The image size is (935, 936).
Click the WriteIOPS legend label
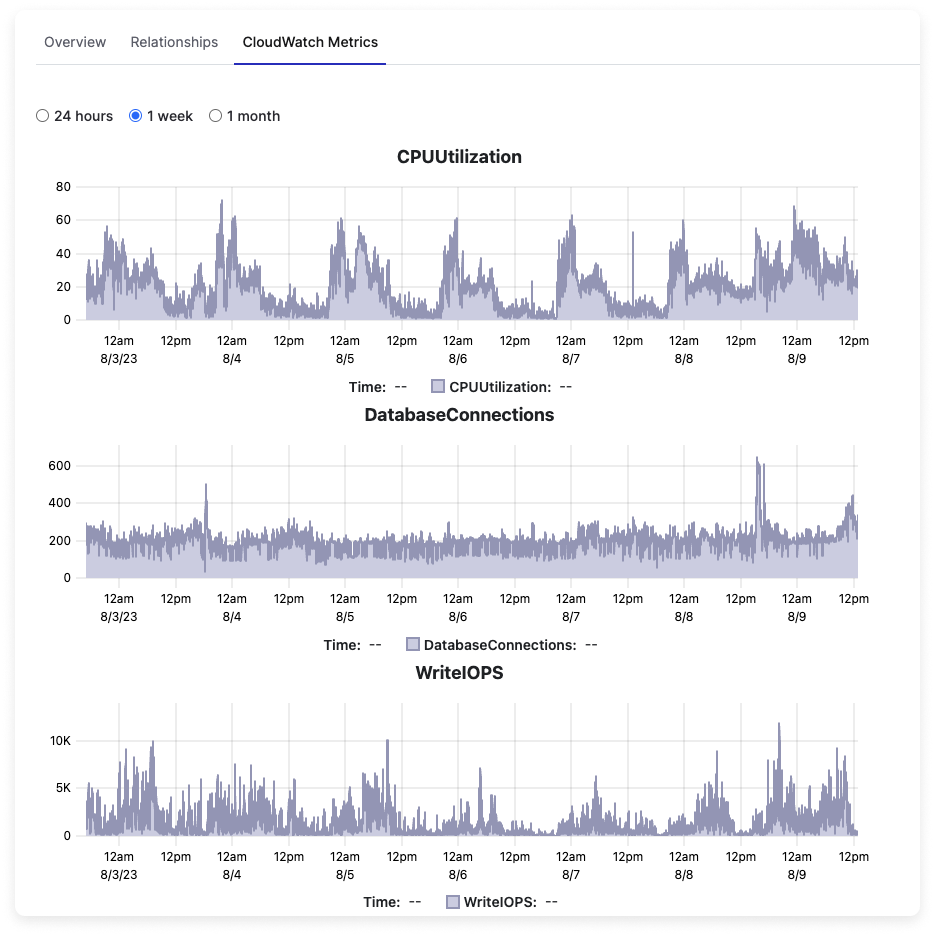pyautogui.click(x=500, y=902)
